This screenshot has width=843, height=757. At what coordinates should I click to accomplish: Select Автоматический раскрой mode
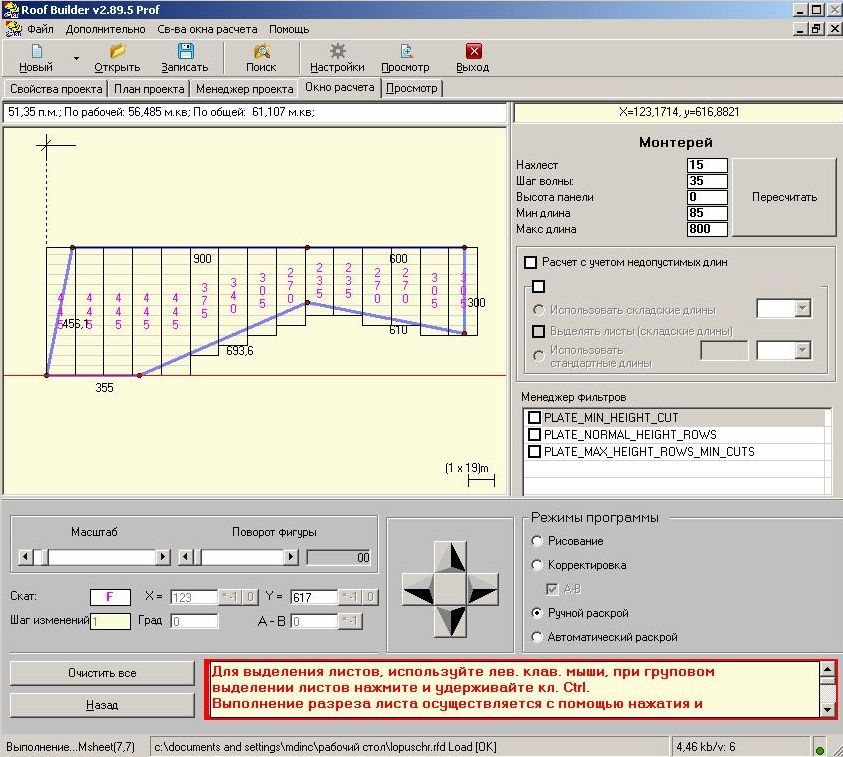[537, 637]
